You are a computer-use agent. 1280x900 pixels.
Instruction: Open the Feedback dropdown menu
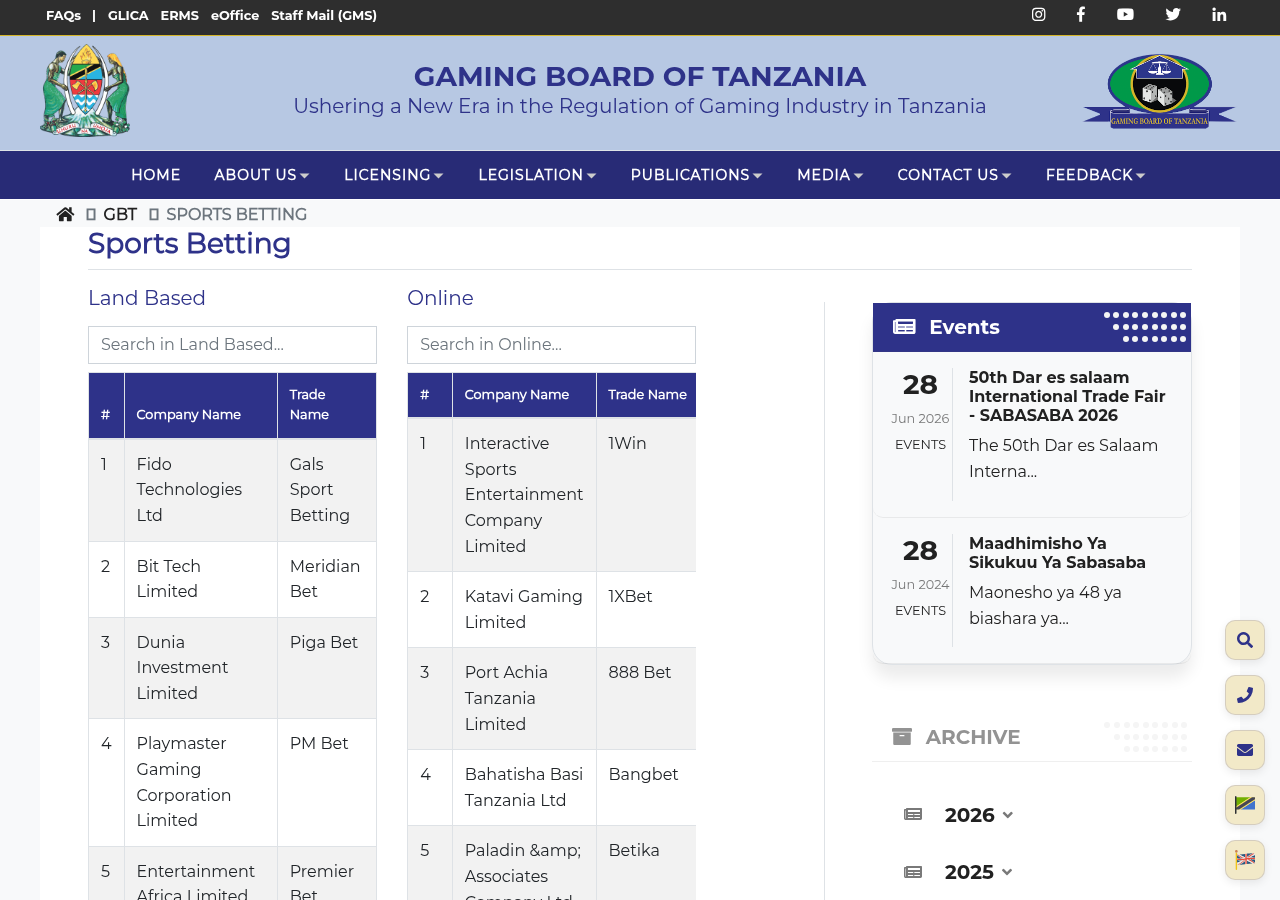click(x=1095, y=175)
